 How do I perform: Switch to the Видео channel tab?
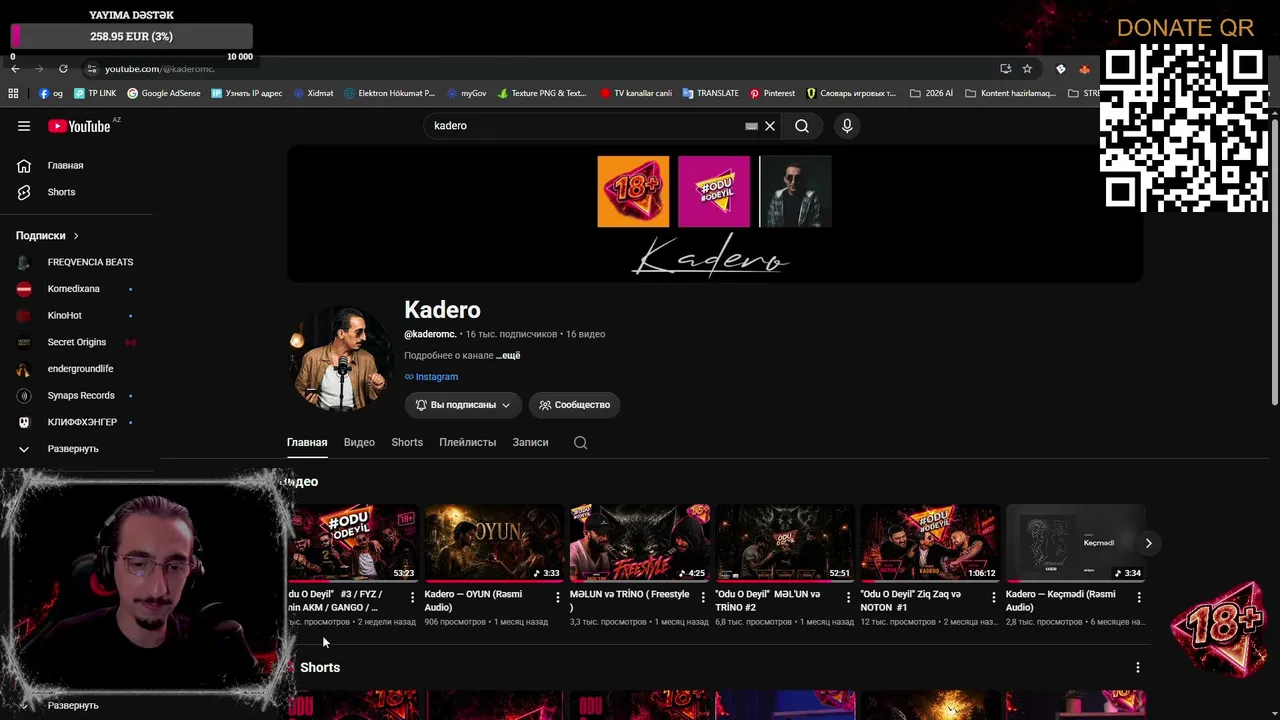[x=359, y=442]
